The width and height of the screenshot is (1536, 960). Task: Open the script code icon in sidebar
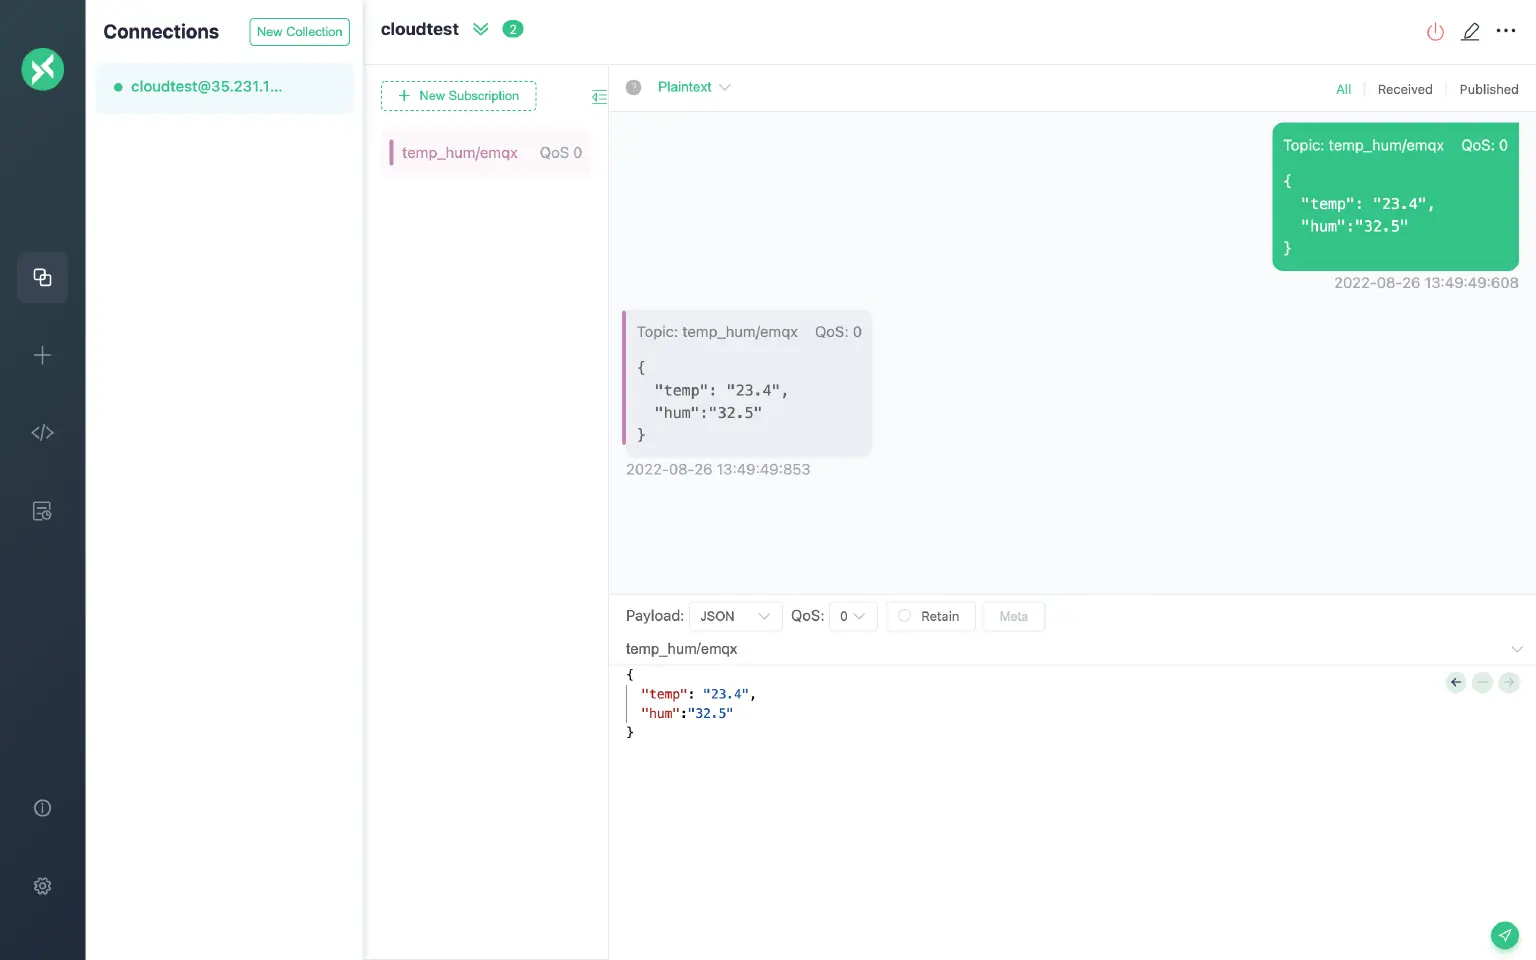[42, 433]
